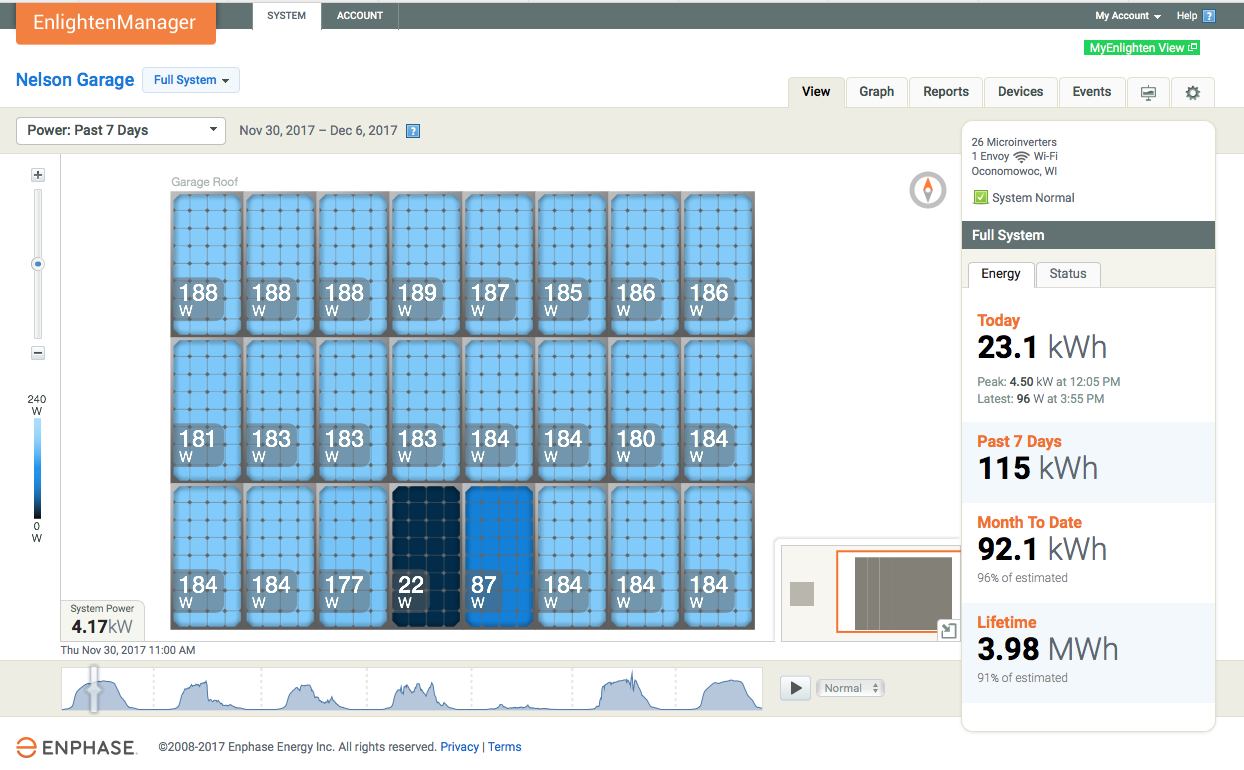Open the settings gear tab
Screen dimensions: 1244x770
tap(1192, 92)
